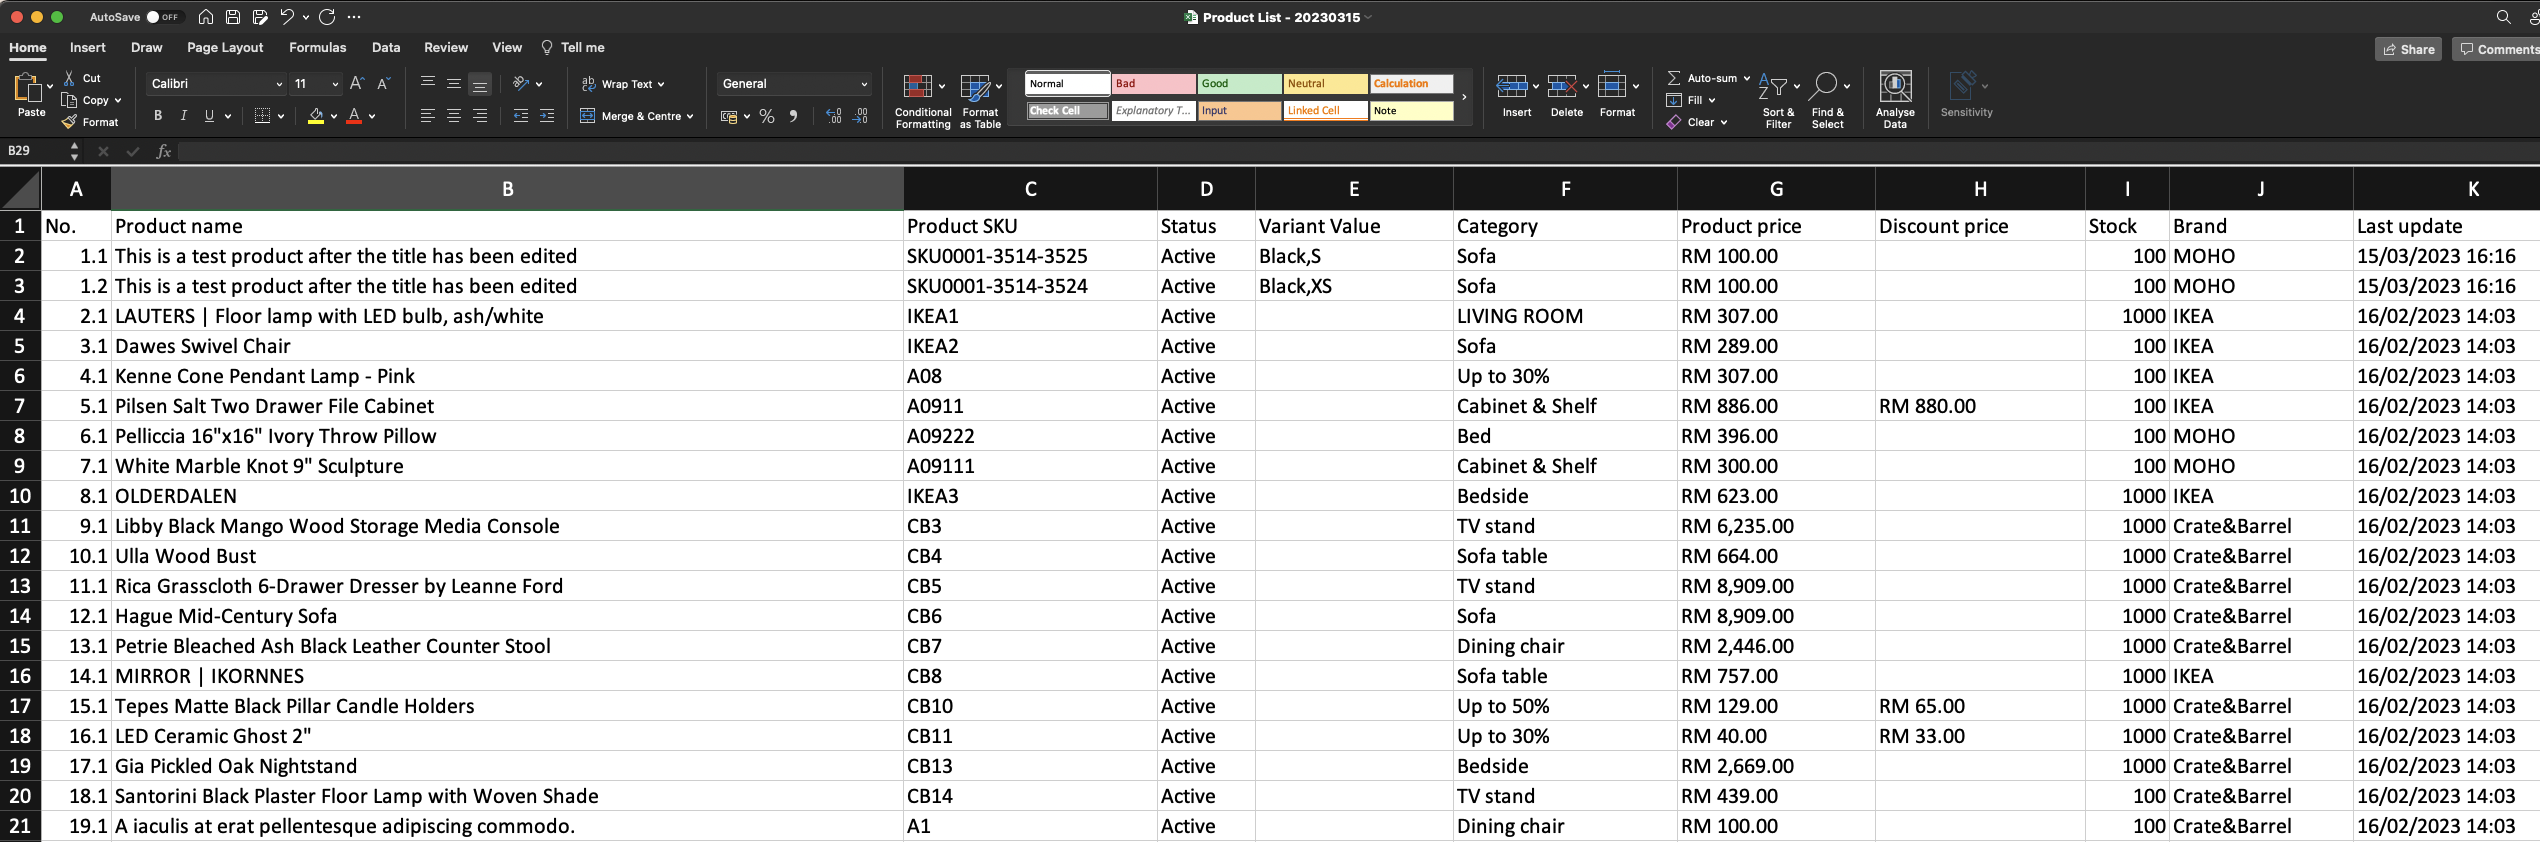Viewport: 2540px width, 842px height.
Task: Toggle the AutoSave switch
Action: 161,17
